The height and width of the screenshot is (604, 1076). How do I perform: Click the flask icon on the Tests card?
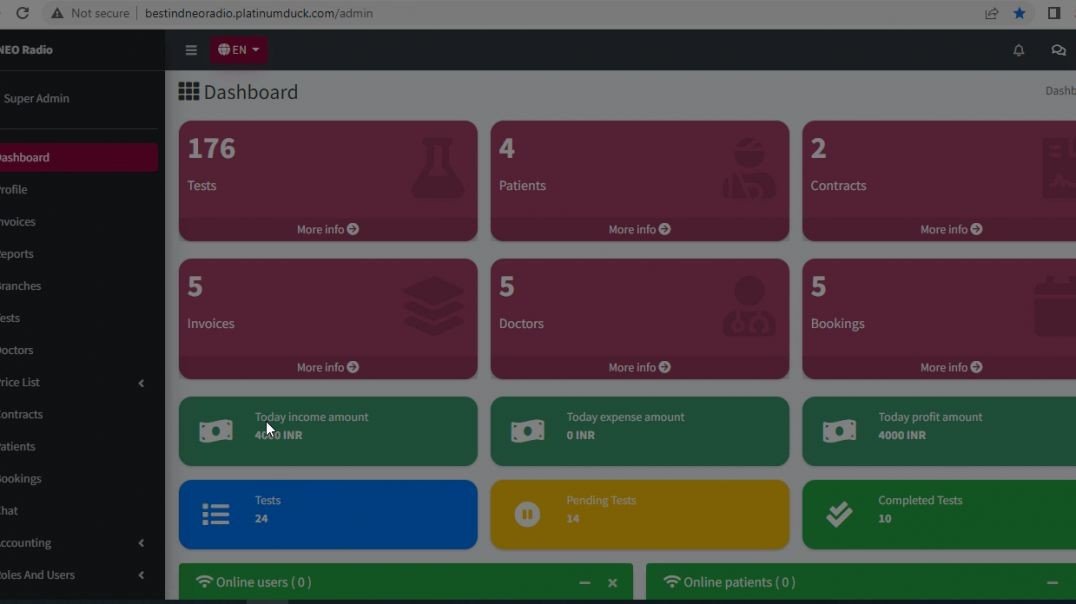pyautogui.click(x=438, y=167)
